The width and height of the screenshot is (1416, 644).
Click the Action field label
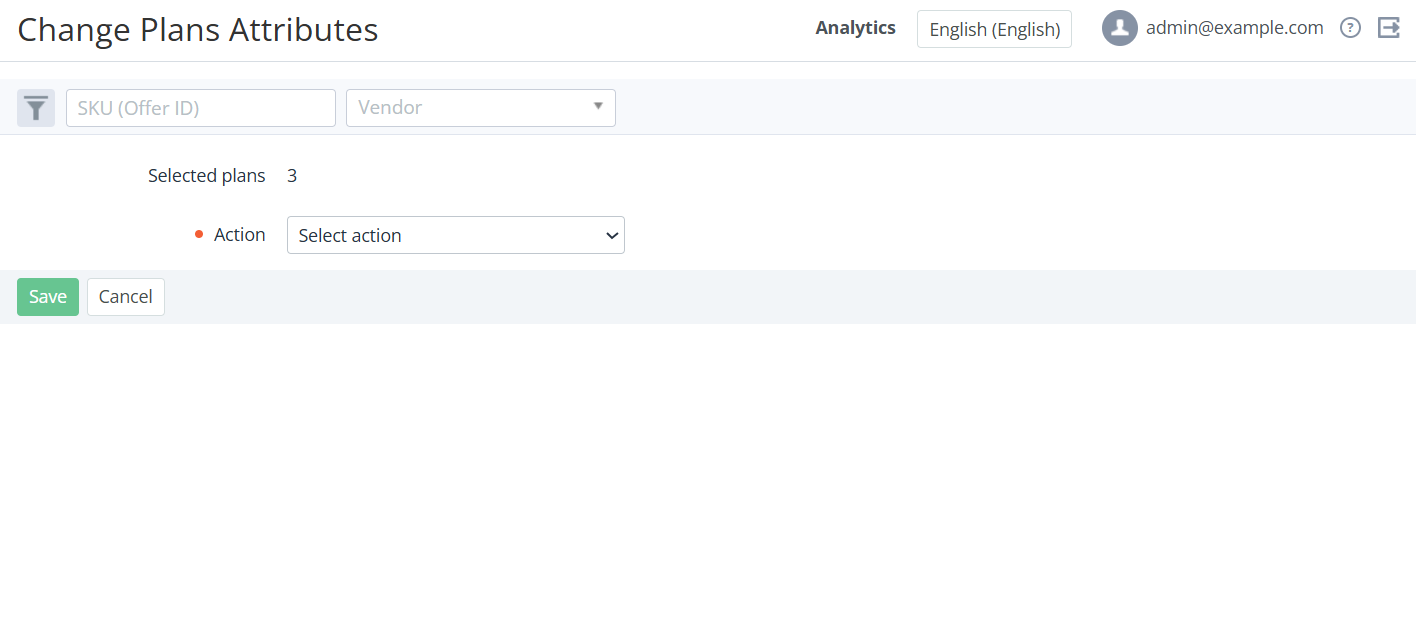[x=240, y=235]
